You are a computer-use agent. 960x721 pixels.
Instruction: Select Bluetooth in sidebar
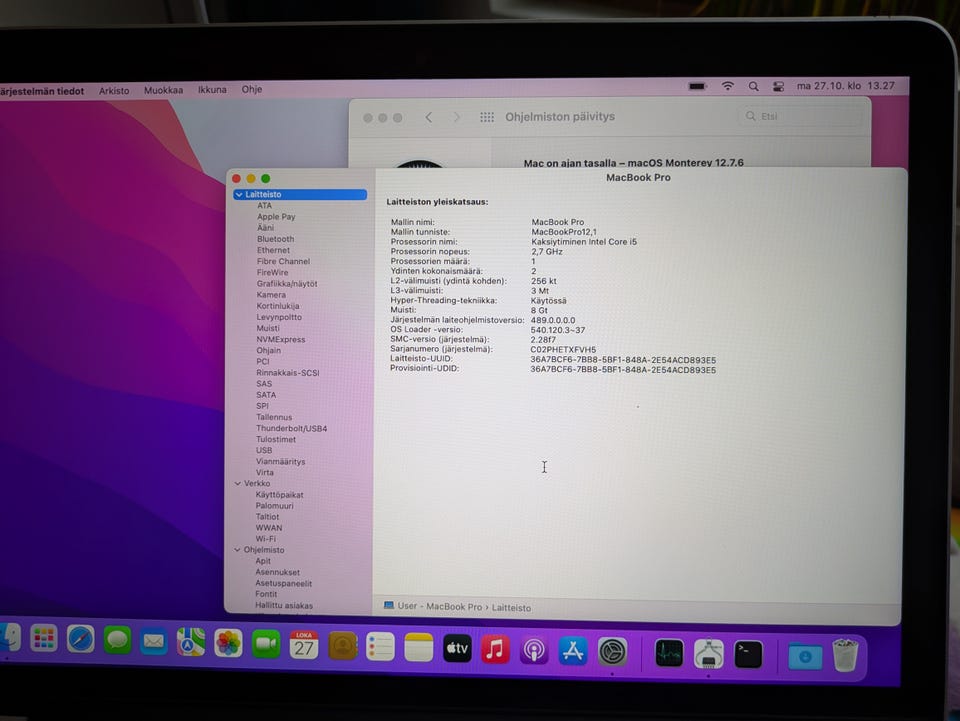[x=276, y=239]
